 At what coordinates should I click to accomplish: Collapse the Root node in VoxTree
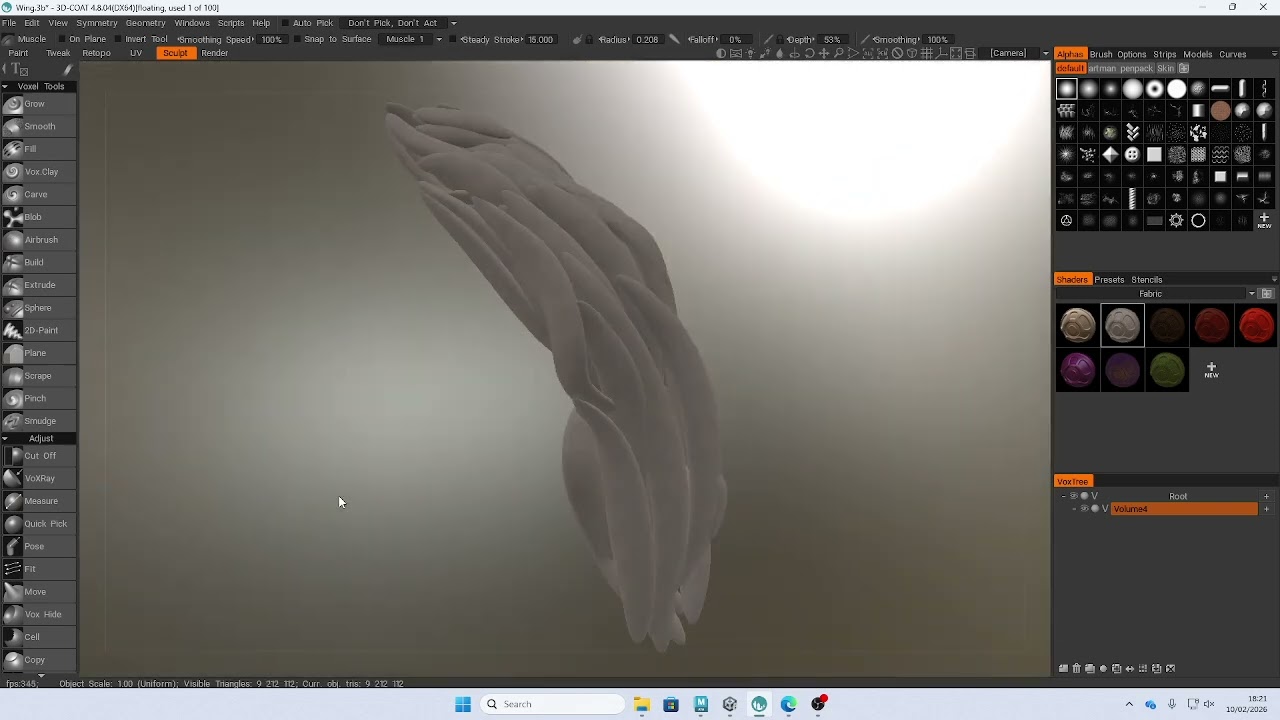pos(1063,496)
